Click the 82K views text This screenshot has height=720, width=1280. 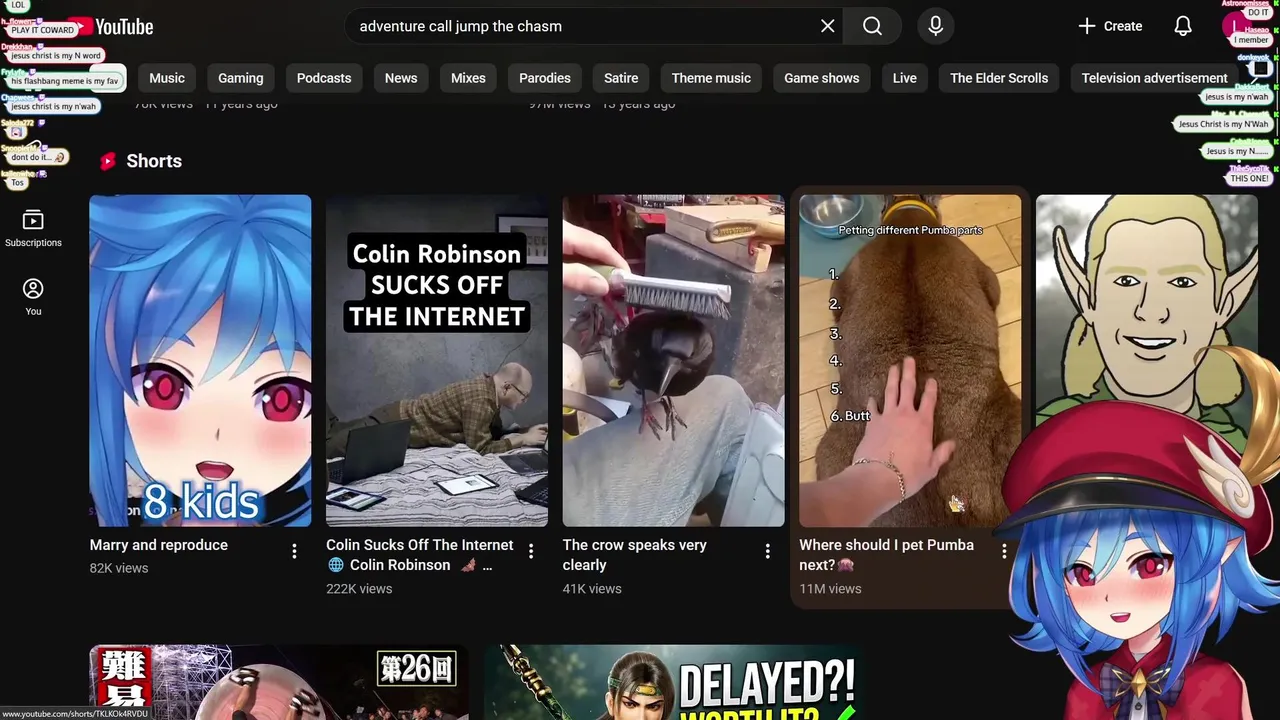tap(119, 568)
